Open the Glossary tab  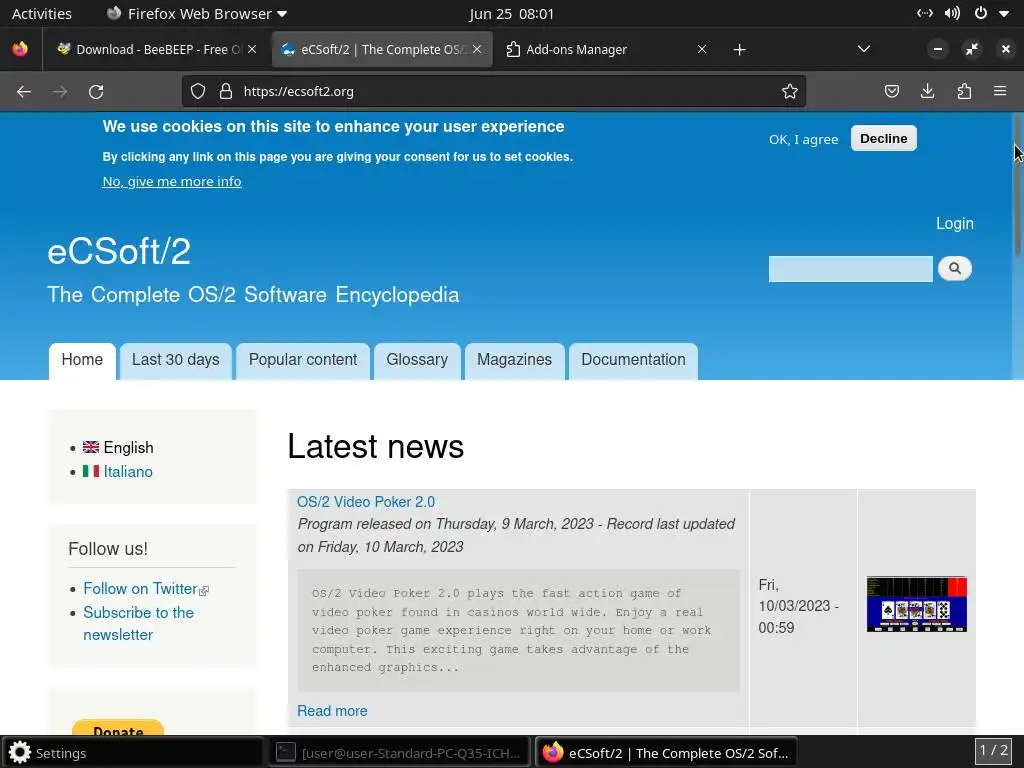click(x=417, y=360)
